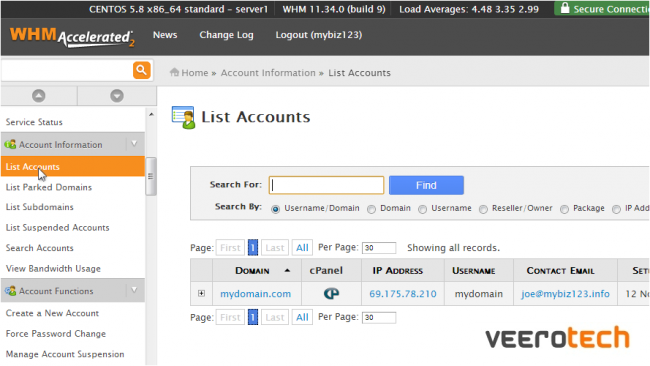Click the sidebar scroll-down arrow button
Screen dimensions: 650x366
[x=117, y=96]
